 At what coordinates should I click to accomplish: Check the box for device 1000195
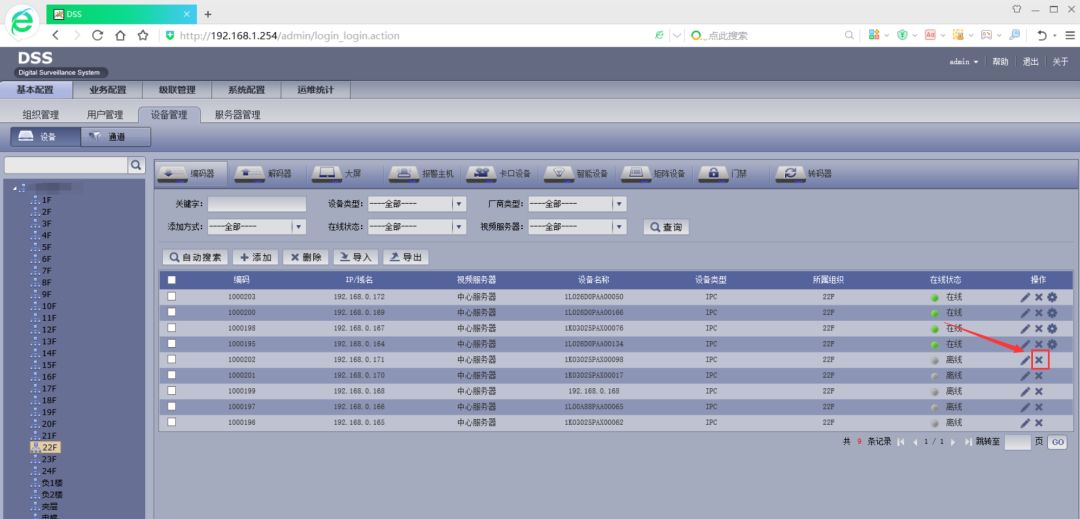[172, 343]
